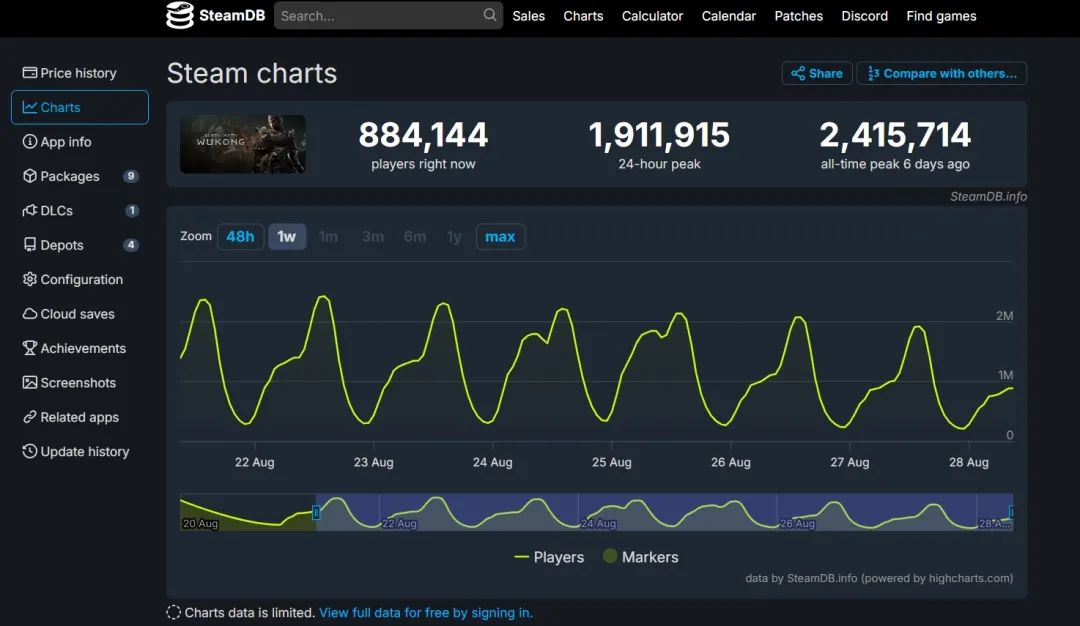Select the disabled 1m zoom option
Viewport: 1080px width, 626px height.
click(x=329, y=237)
